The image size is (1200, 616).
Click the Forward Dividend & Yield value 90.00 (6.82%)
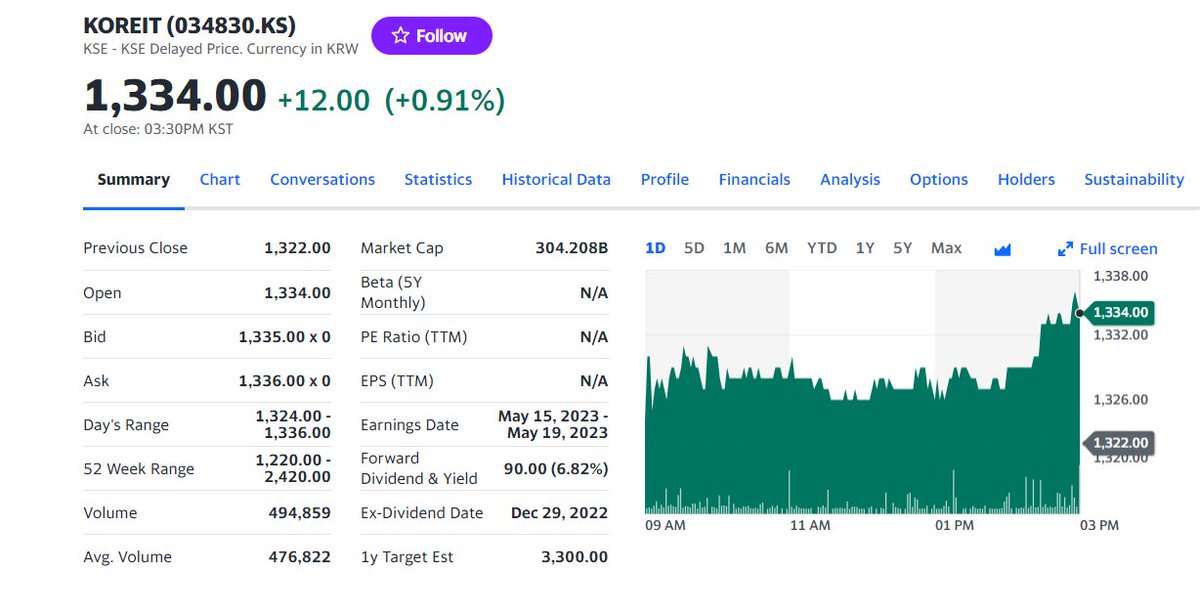pyautogui.click(x=556, y=469)
